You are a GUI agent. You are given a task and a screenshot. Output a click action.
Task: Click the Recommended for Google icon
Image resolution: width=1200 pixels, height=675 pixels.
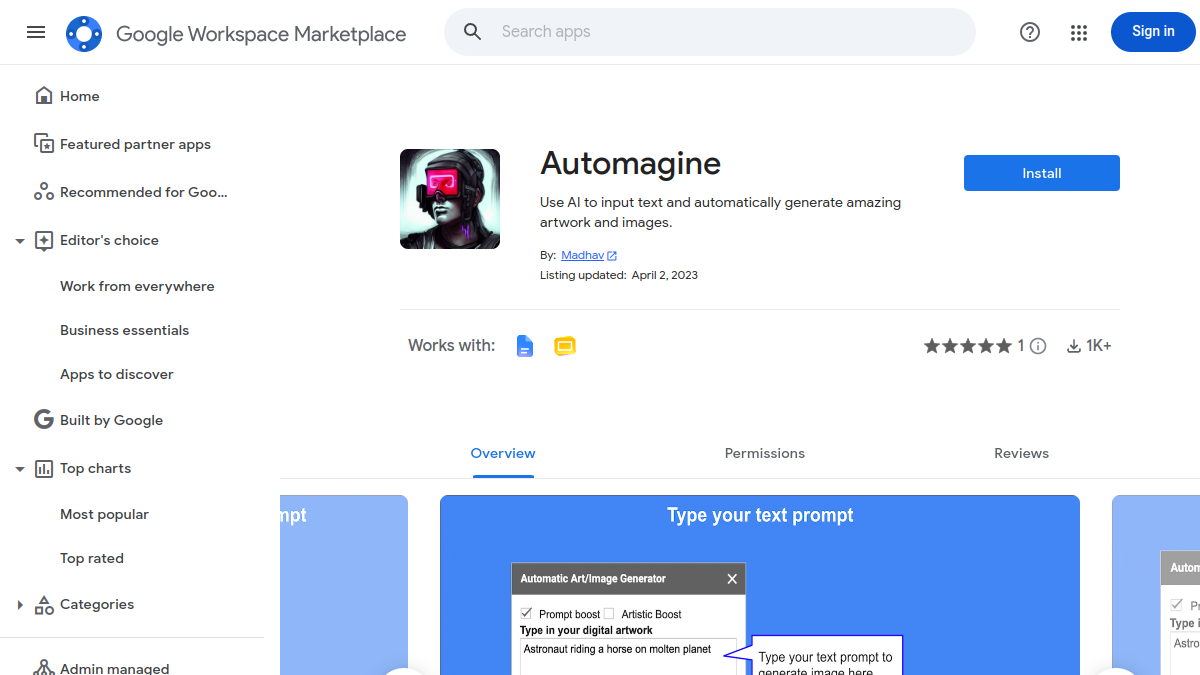[43, 192]
